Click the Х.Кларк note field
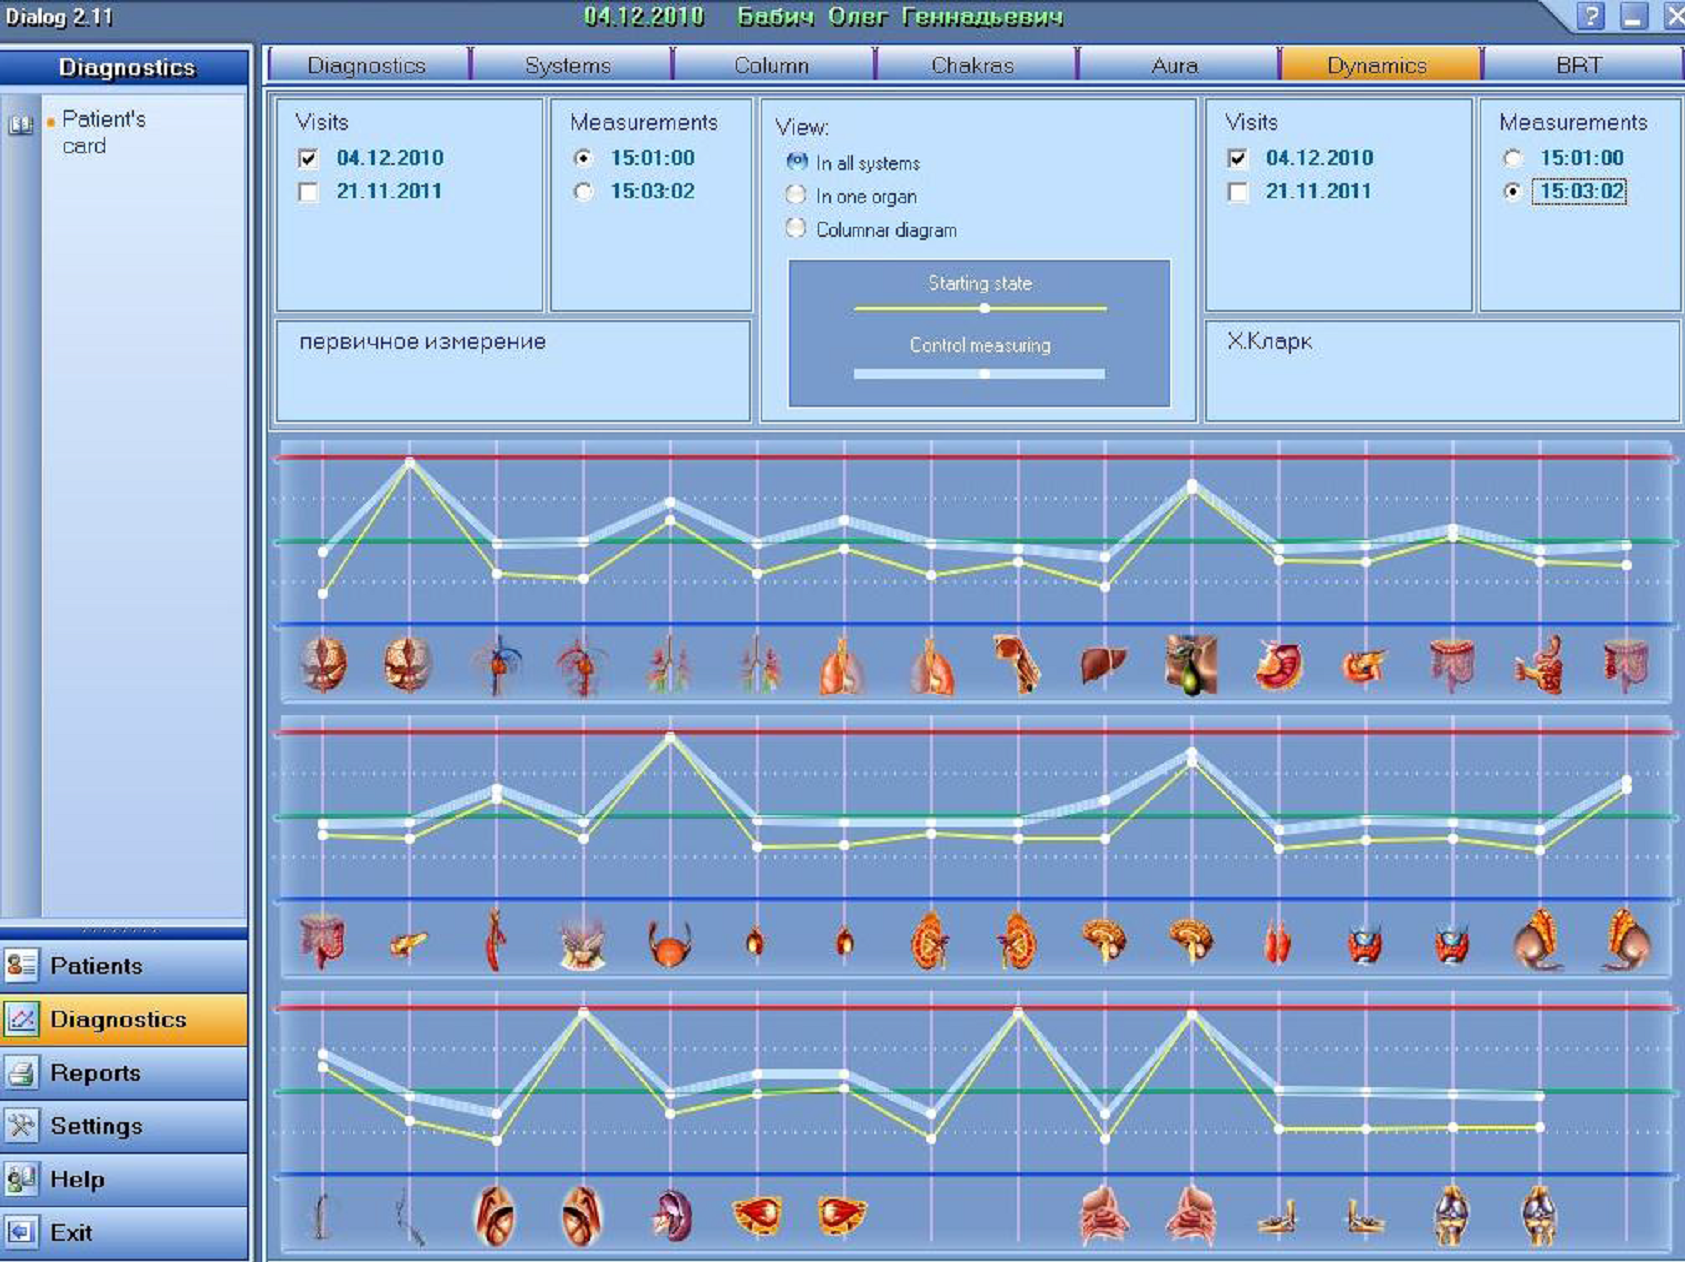1685x1262 pixels. tap(1442, 370)
